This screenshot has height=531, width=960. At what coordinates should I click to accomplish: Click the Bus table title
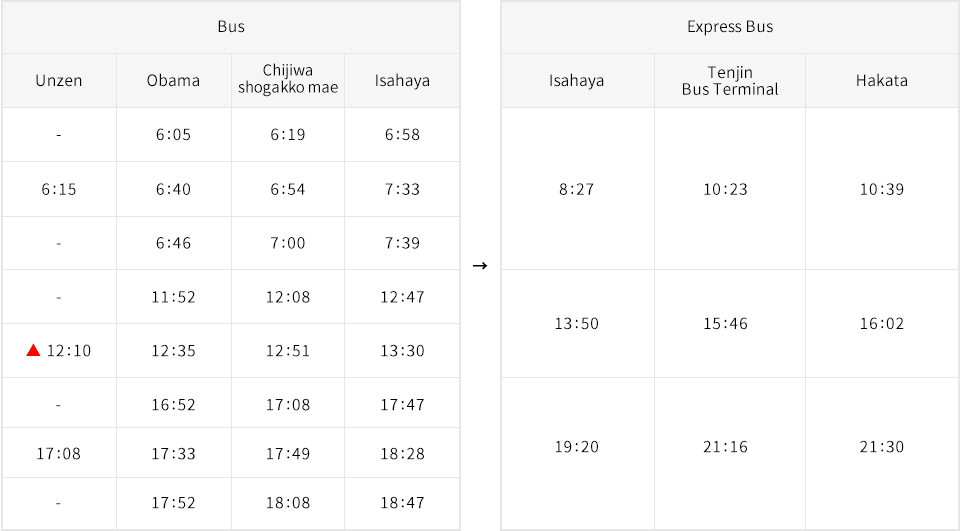coord(231,27)
